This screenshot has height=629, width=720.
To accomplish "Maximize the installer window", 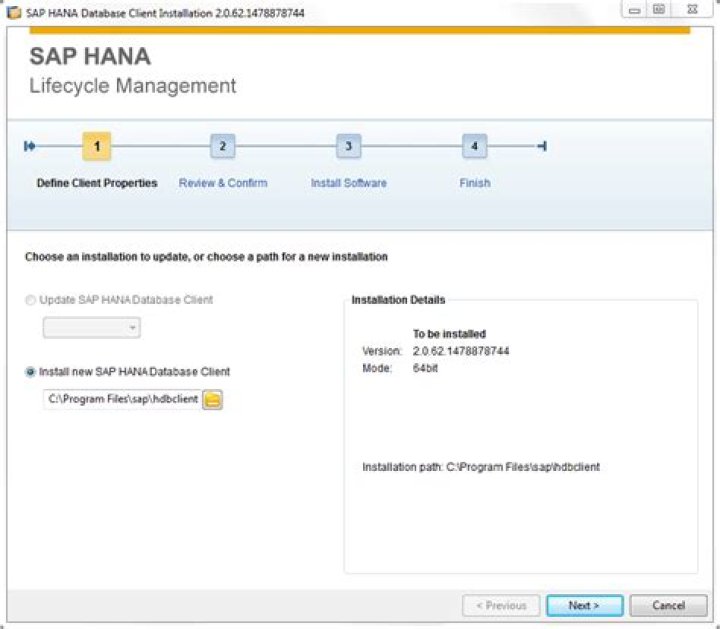I will (659, 9).
